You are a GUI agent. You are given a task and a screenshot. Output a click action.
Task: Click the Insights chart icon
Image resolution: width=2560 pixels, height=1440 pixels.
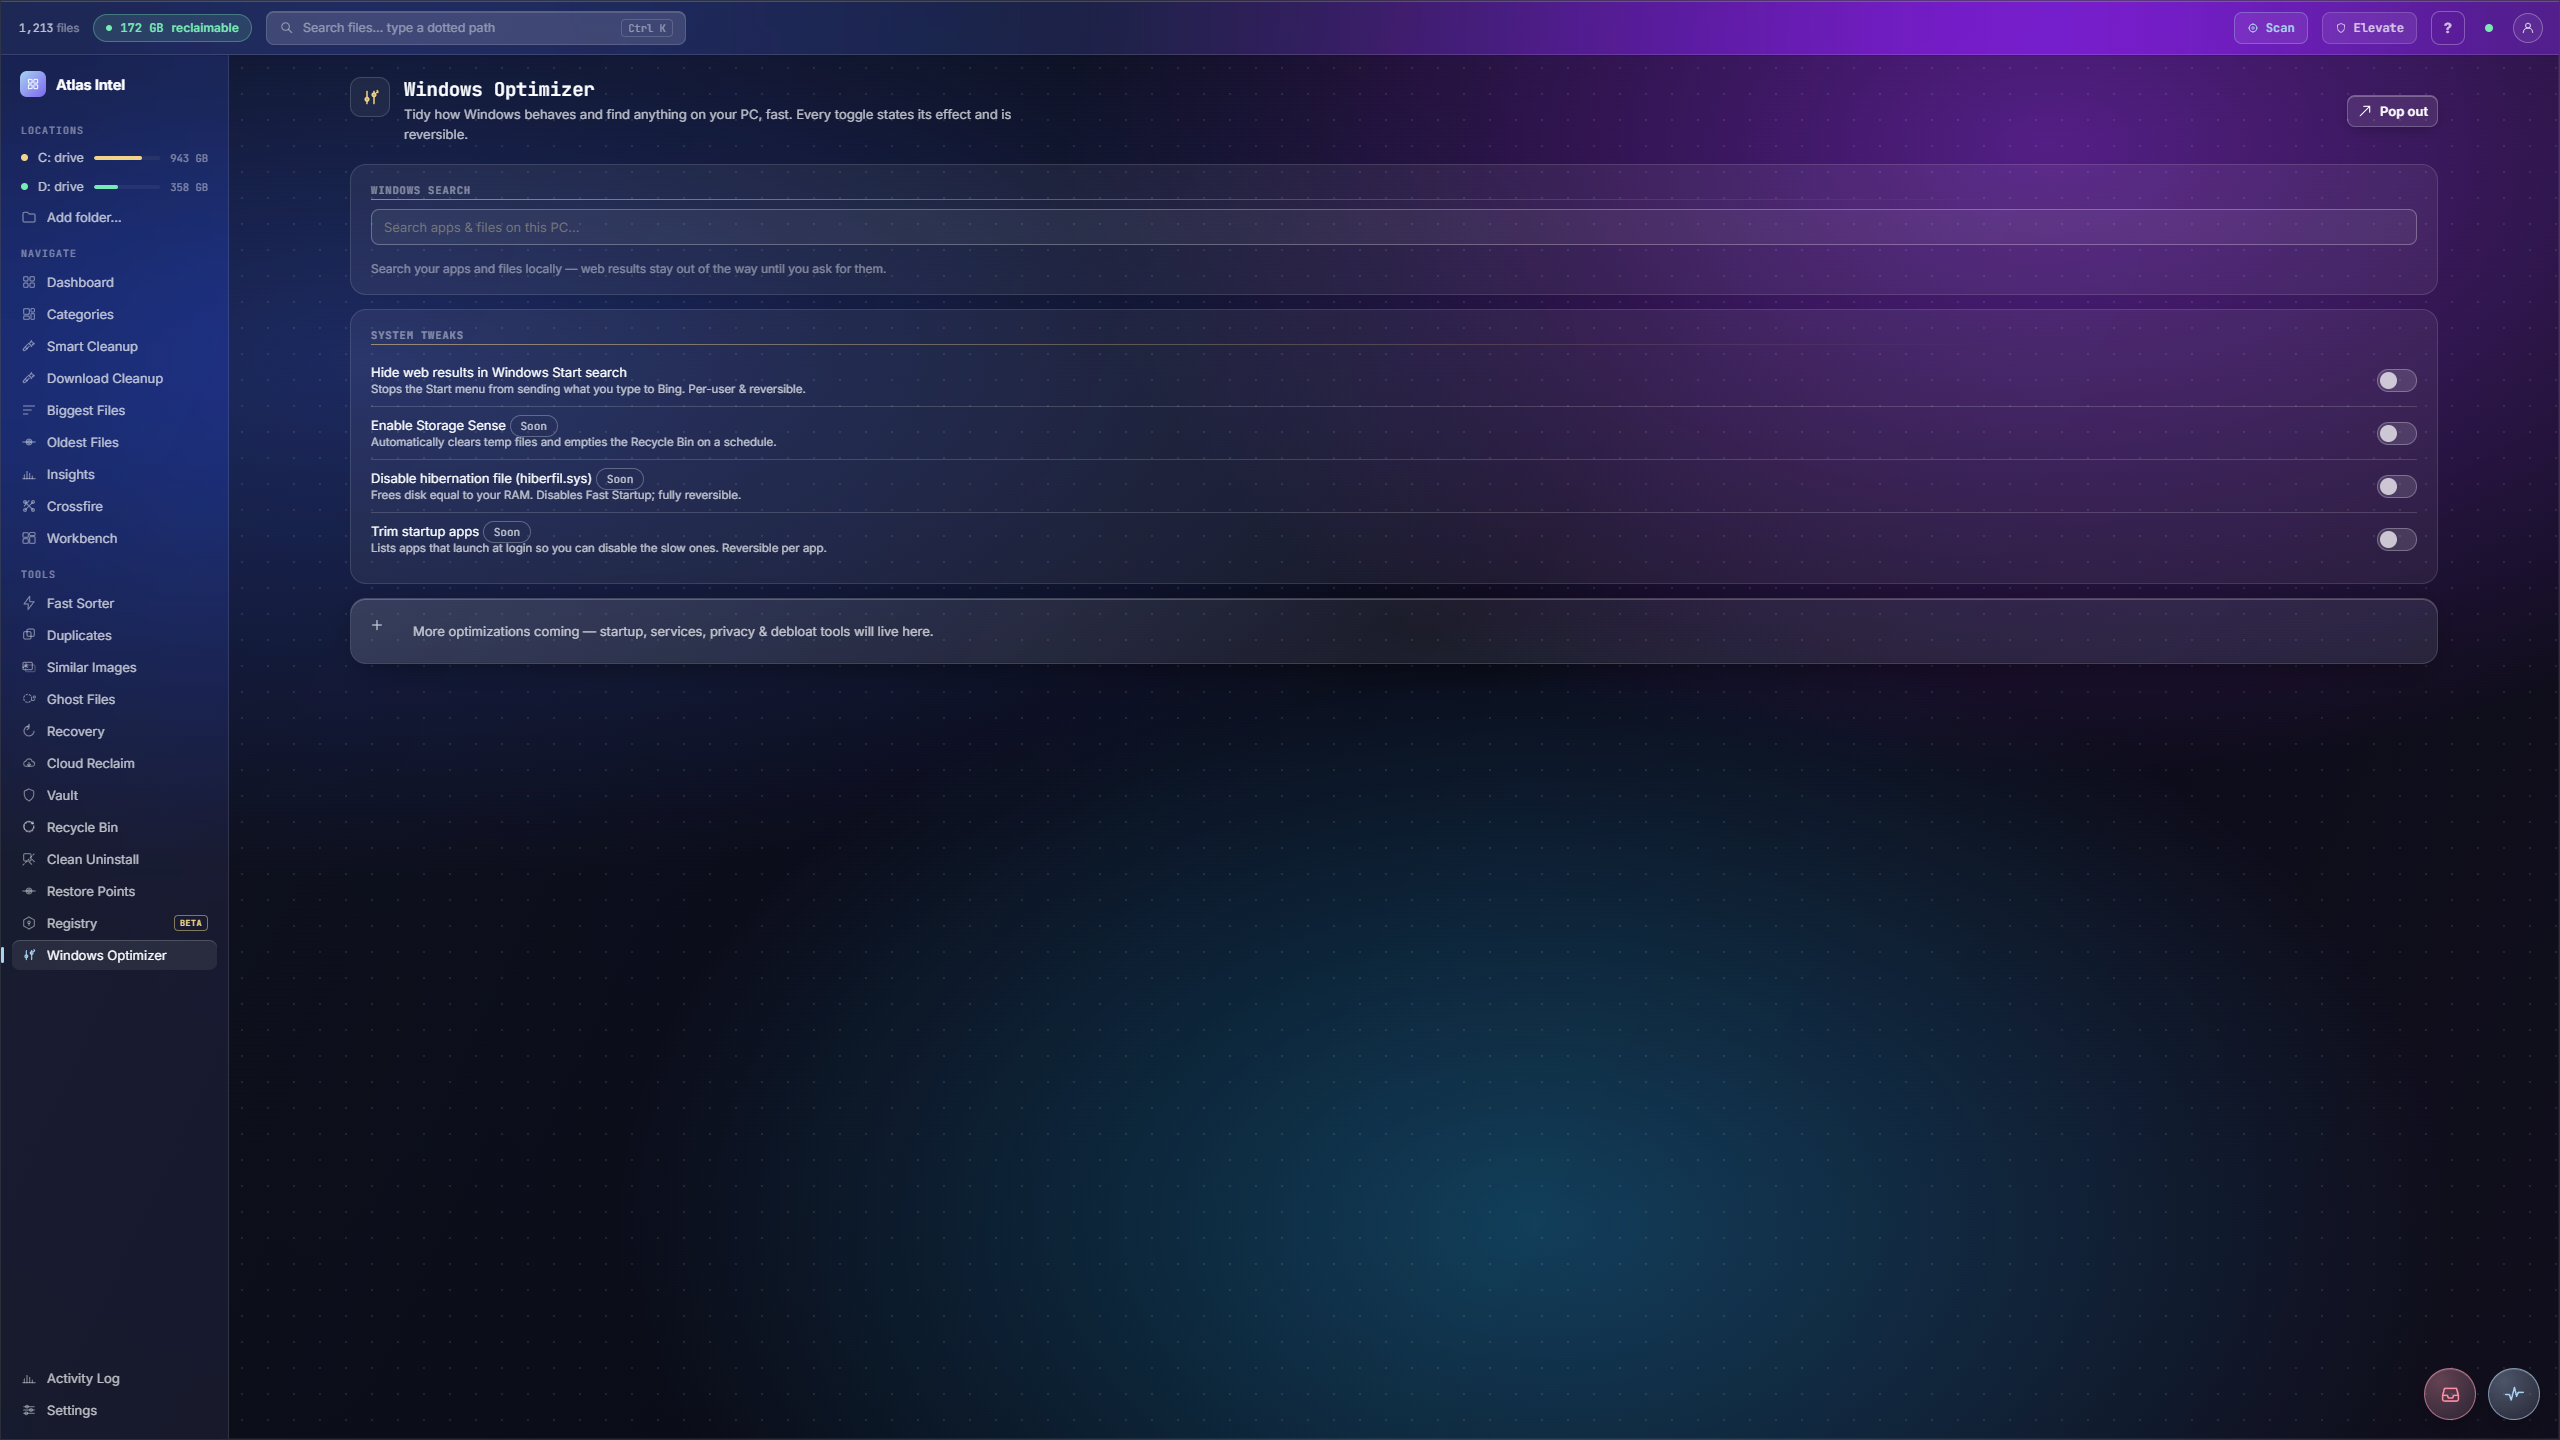point(29,475)
